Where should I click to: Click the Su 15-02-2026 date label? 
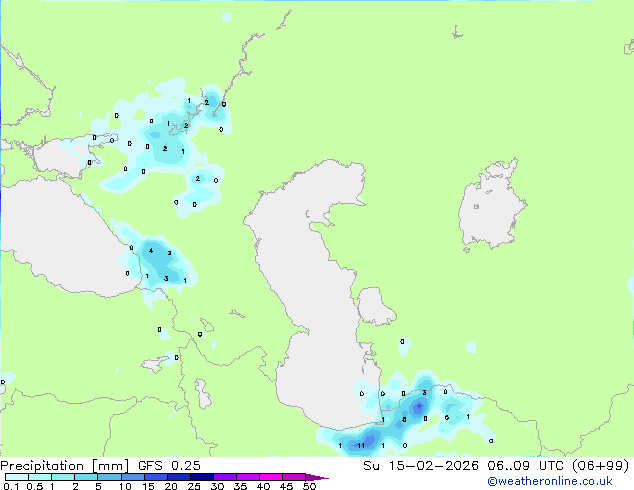415,466
